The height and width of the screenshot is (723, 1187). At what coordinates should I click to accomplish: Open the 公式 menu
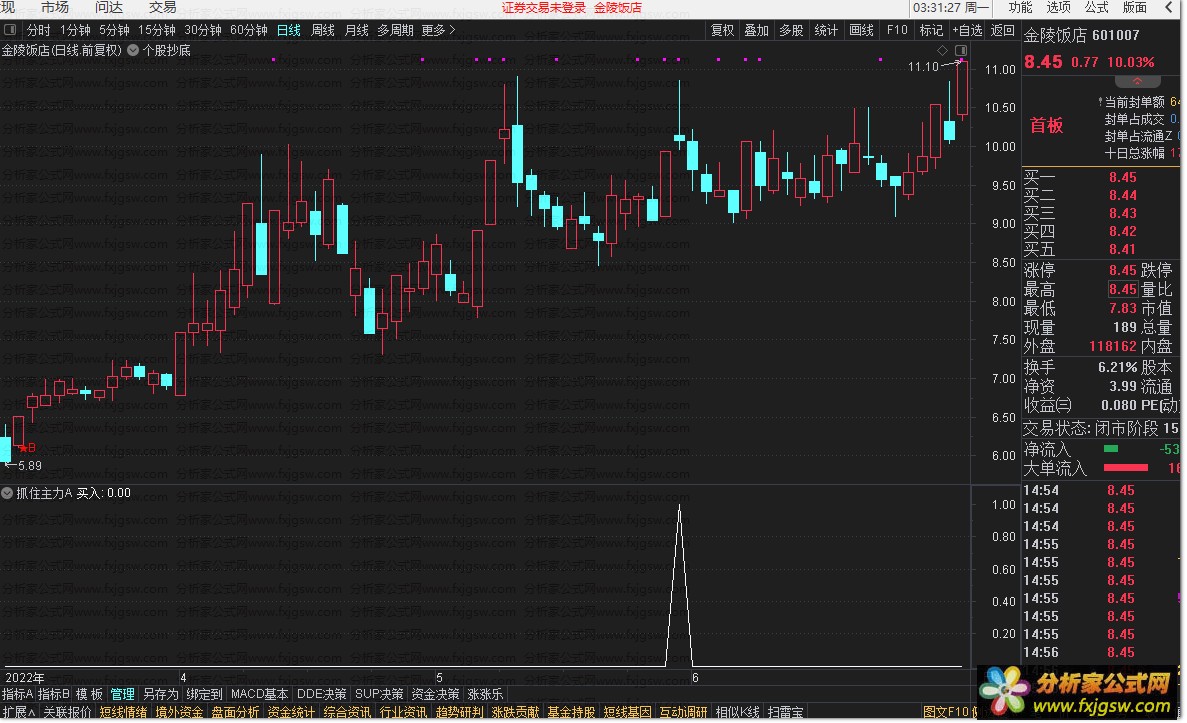[1096, 8]
